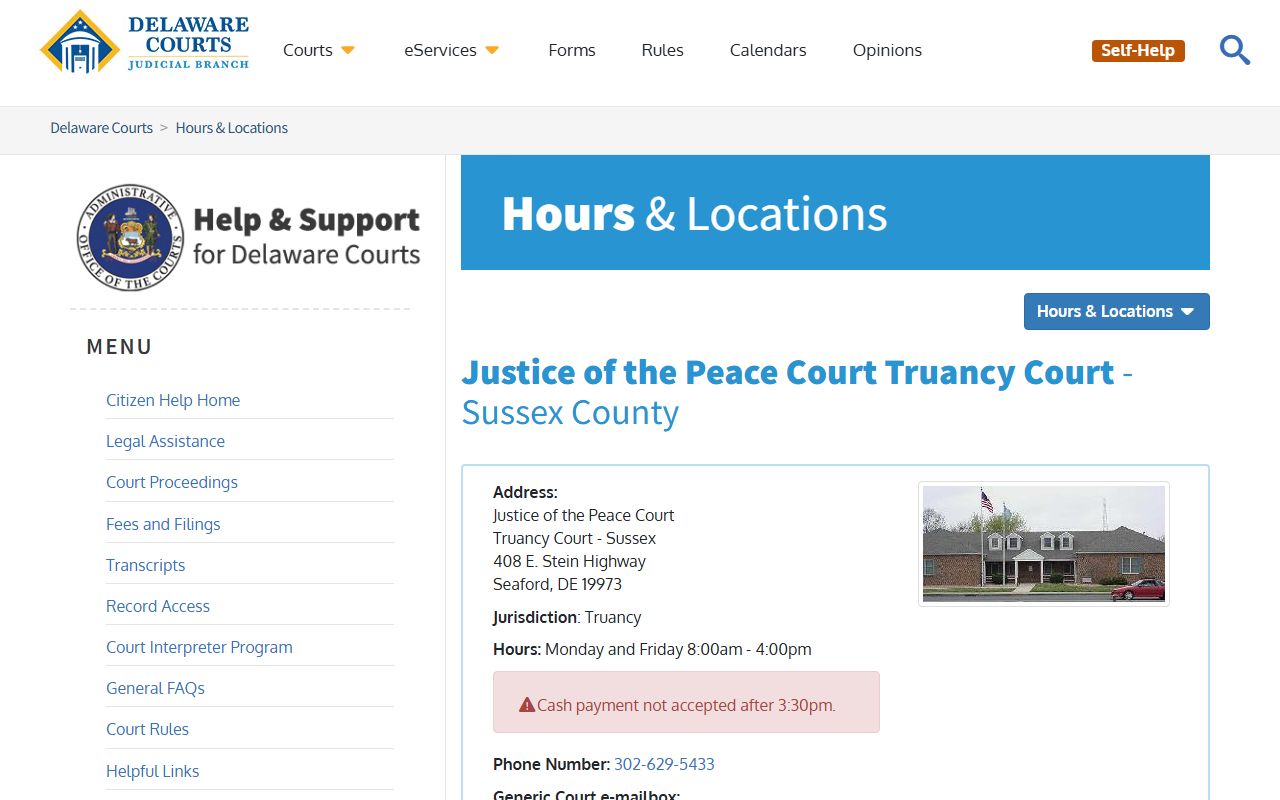1280x800 pixels.
Task: Click the 'Jurisdiction: Truancy' line
Action: pyautogui.click(x=567, y=617)
